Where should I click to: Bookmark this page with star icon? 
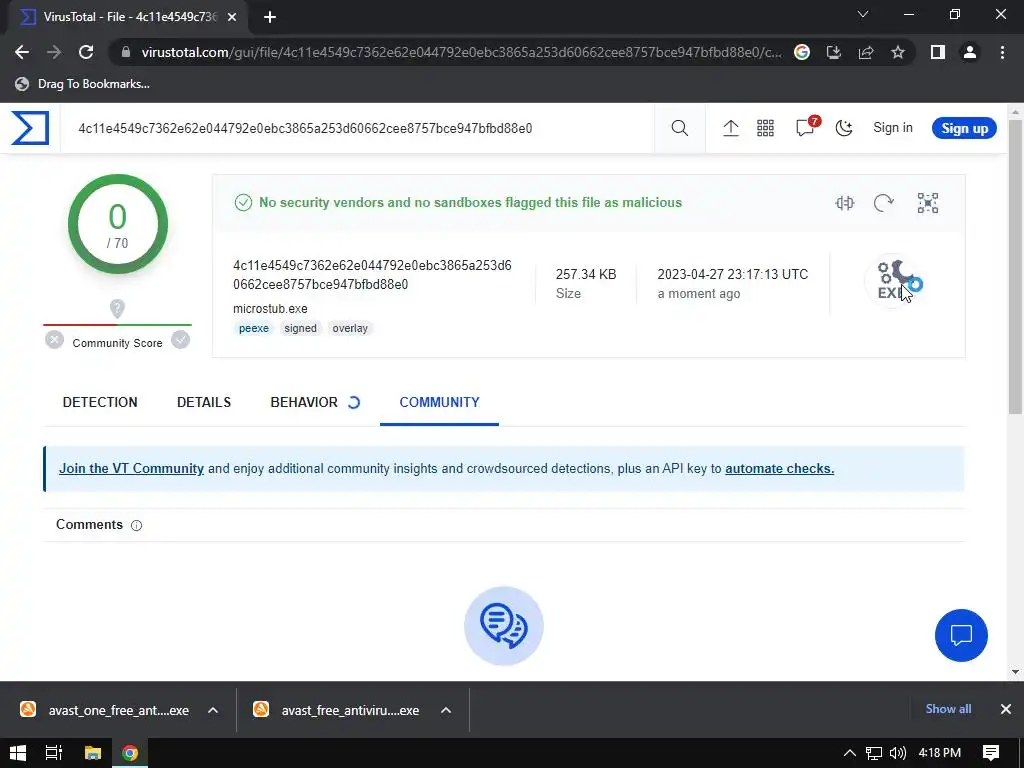click(x=898, y=52)
